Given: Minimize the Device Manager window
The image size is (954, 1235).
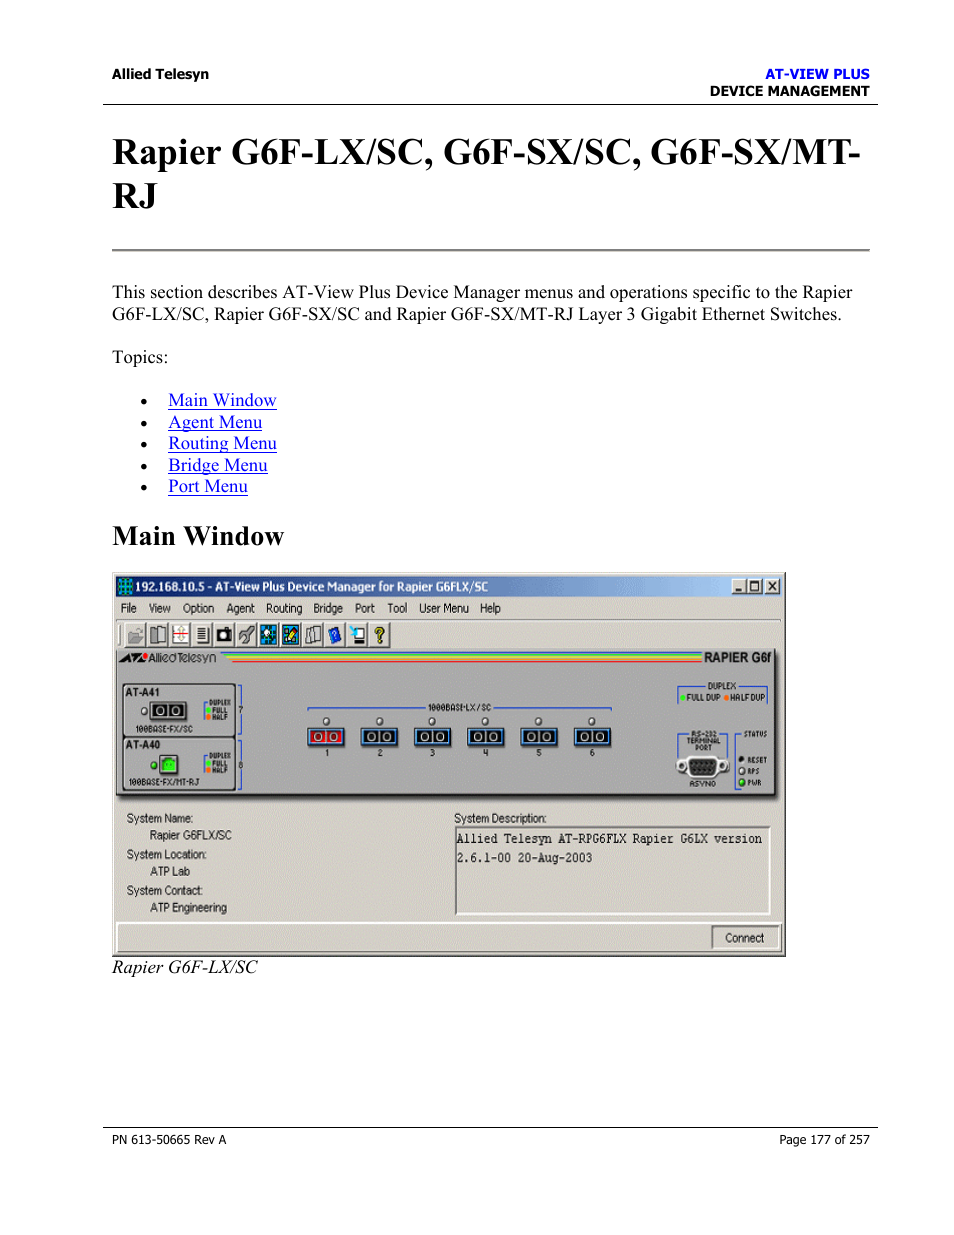Looking at the screenshot, I should [x=739, y=586].
